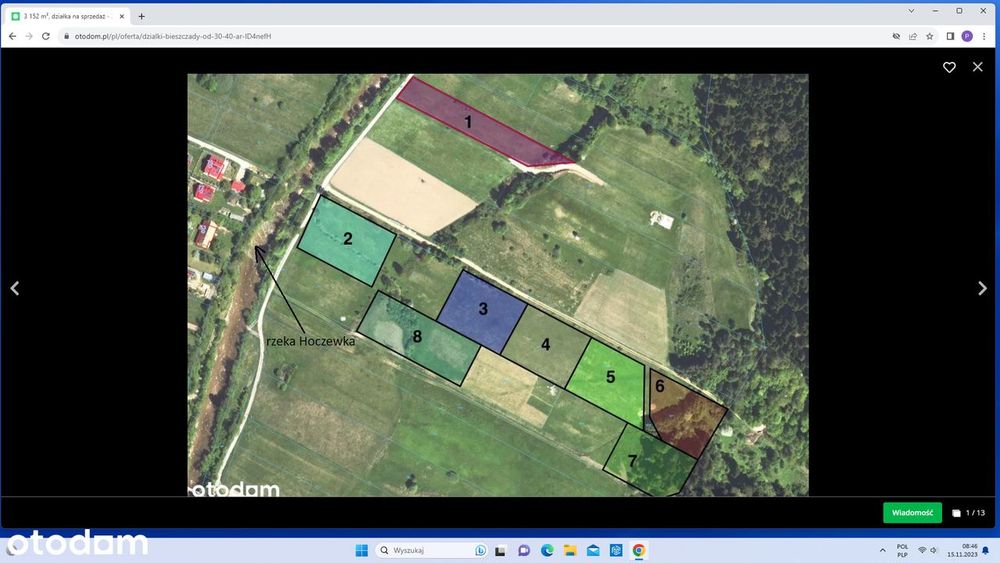Reload the page in Chrome

point(46,36)
